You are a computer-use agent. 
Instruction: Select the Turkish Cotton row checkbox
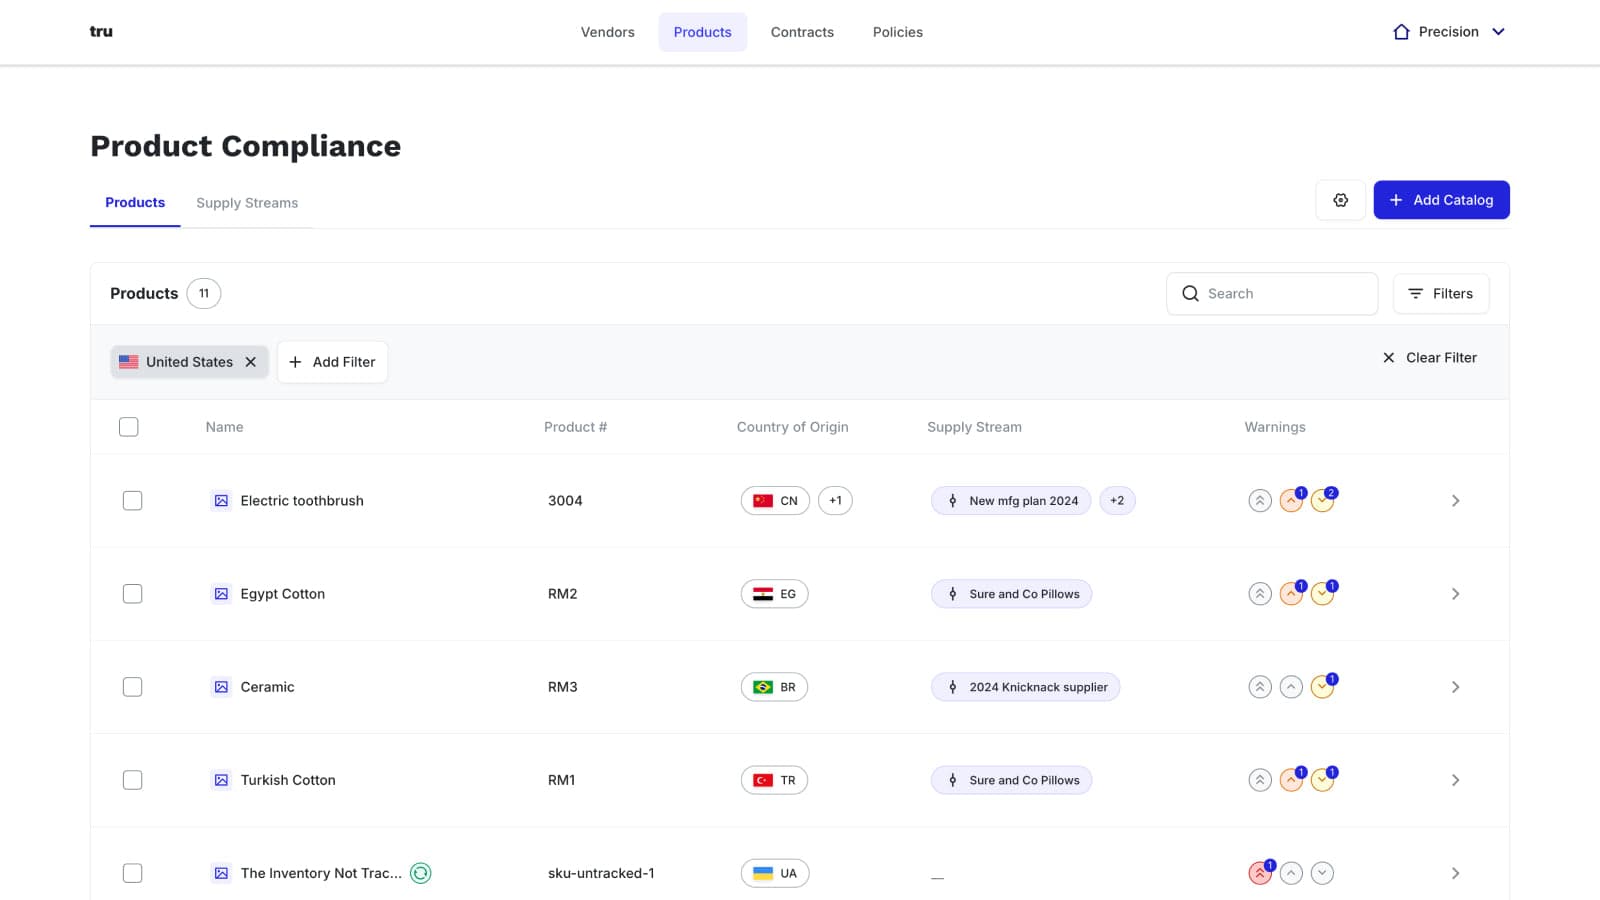click(132, 780)
